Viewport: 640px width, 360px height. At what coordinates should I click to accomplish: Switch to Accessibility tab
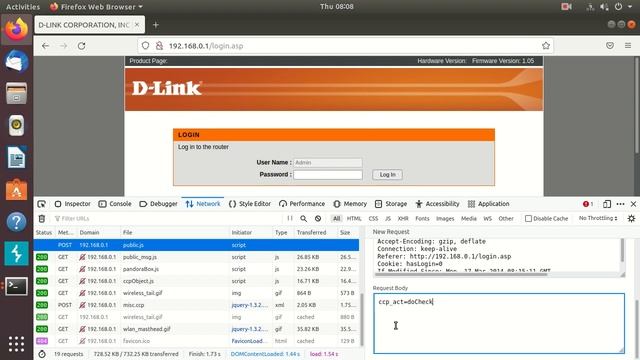438,204
